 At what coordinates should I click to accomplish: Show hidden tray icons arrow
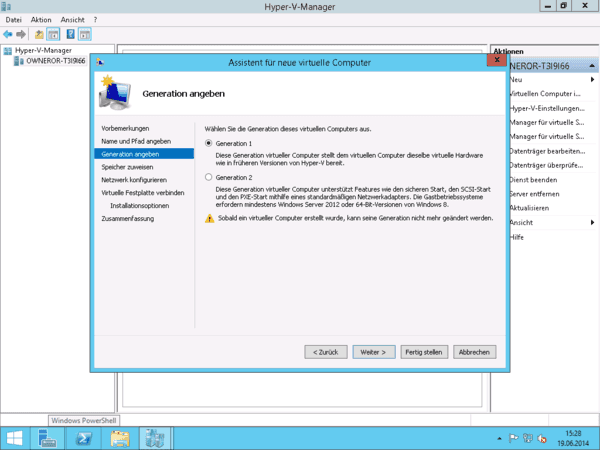[x=499, y=439]
